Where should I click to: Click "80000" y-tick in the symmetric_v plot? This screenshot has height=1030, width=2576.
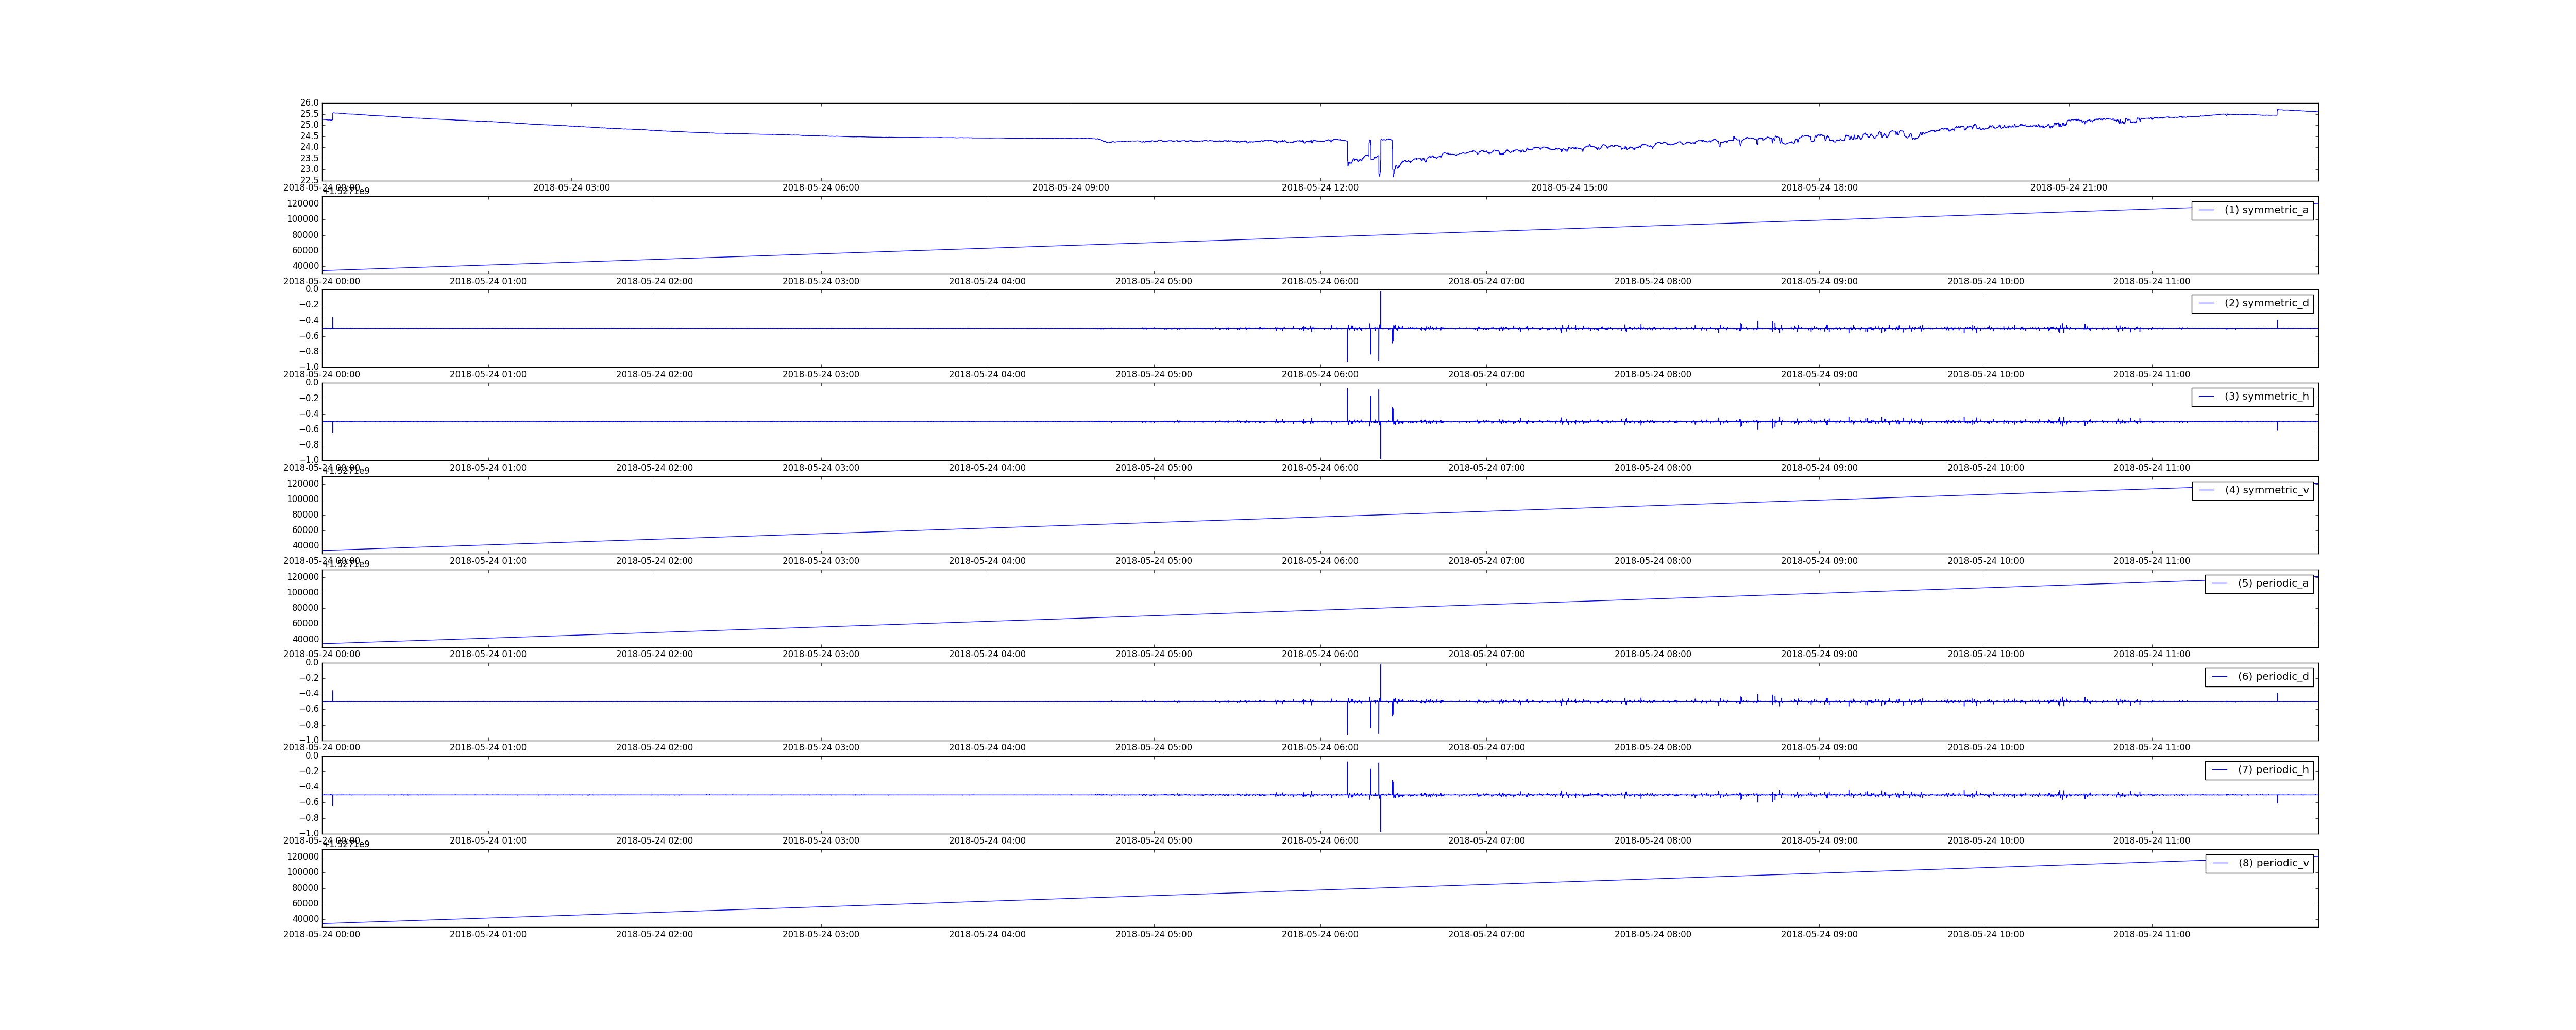point(305,515)
